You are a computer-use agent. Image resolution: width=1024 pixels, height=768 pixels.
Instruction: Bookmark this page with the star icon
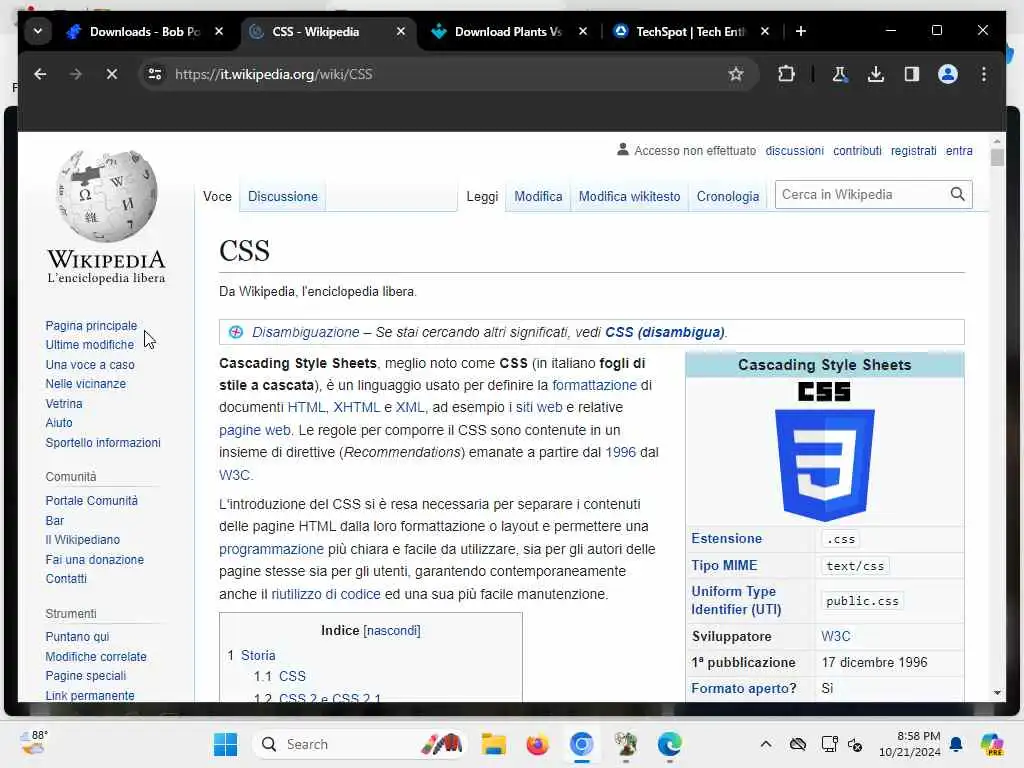click(x=736, y=74)
